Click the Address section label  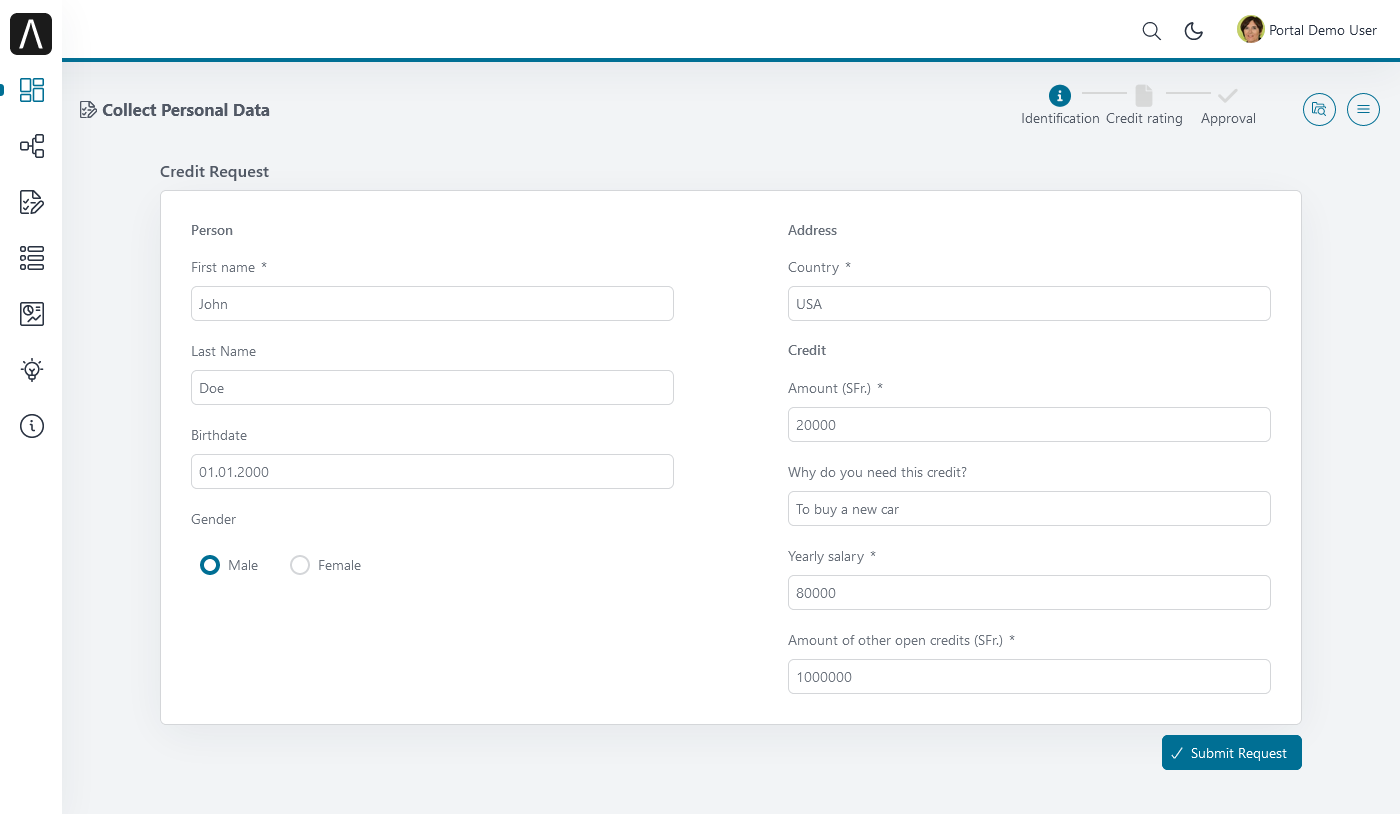pyautogui.click(x=812, y=230)
